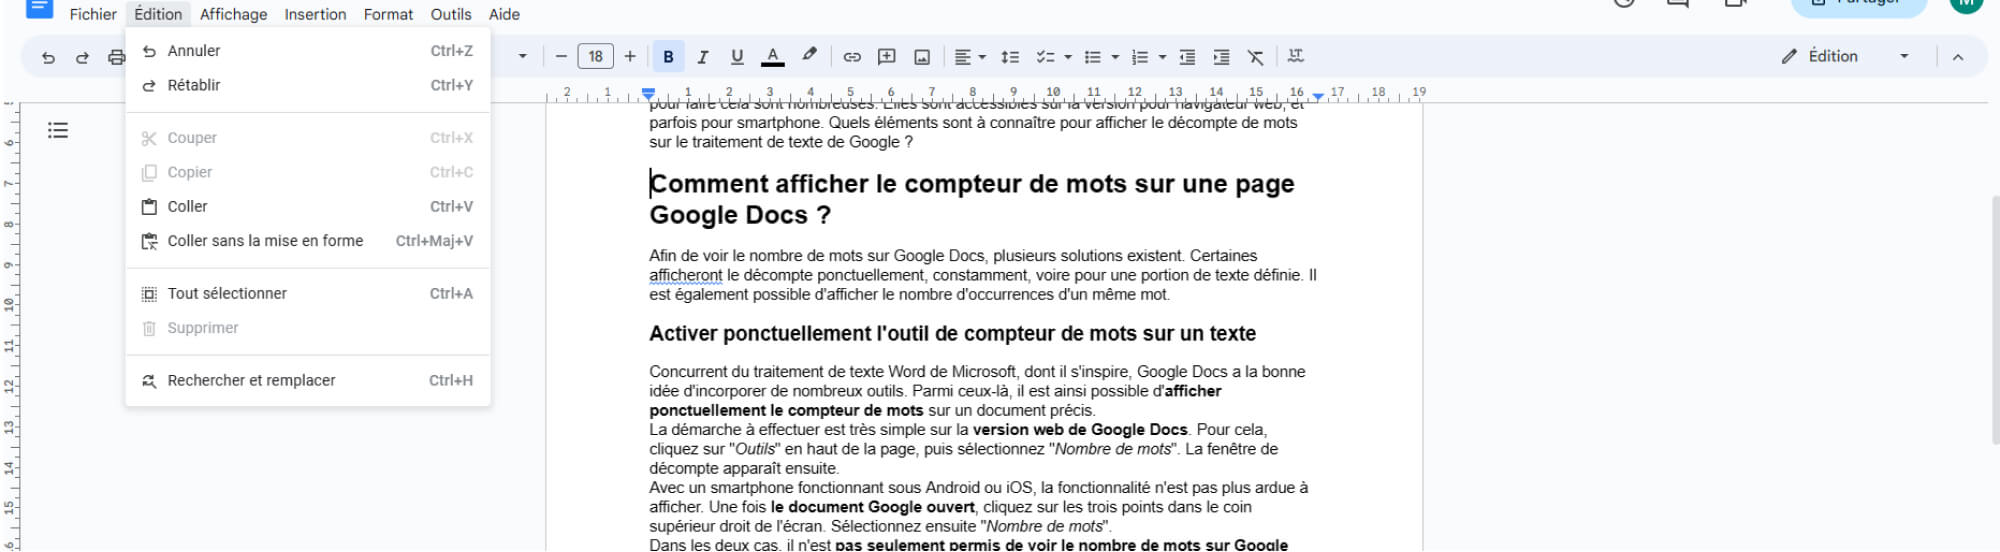Increase indent of the paragraph
Viewport: 2000px width, 552px height.
tap(1221, 57)
